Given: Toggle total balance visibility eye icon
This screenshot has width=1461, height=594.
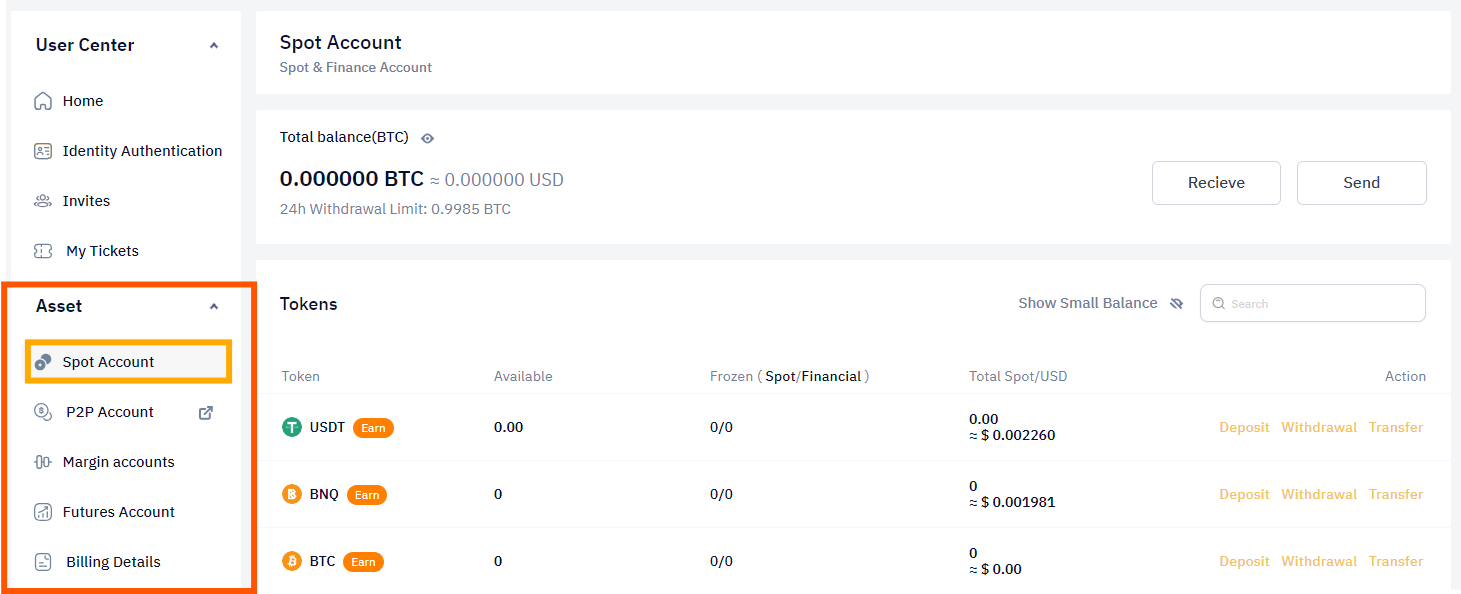Looking at the screenshot, I should point(427,138).
